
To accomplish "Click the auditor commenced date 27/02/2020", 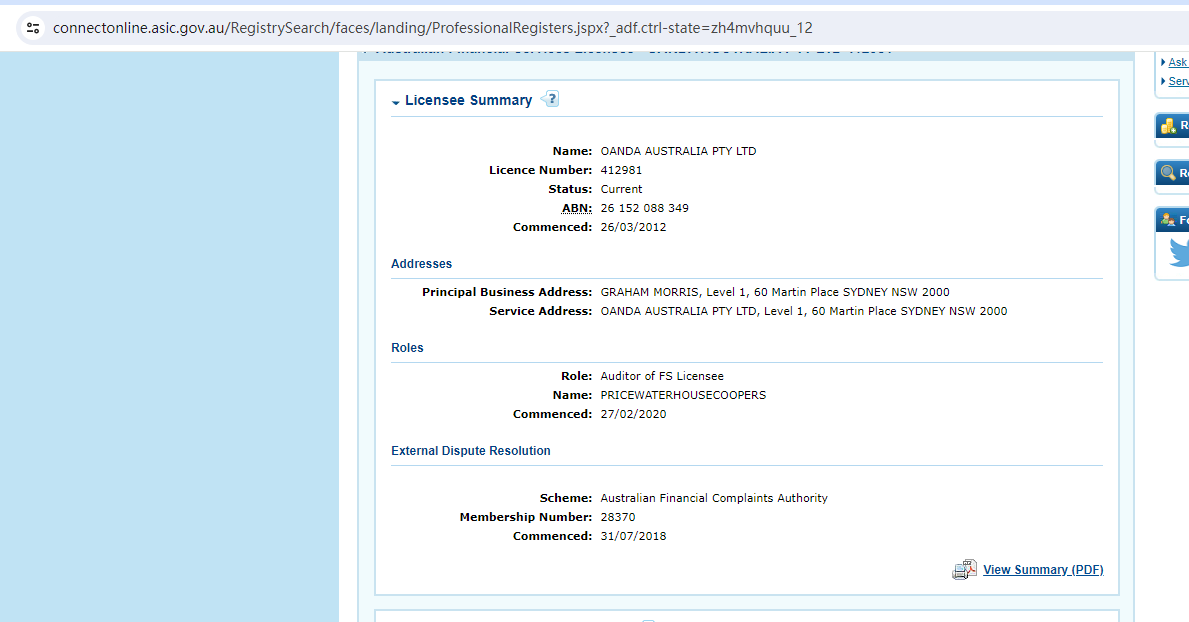I will tap(633, 414).
